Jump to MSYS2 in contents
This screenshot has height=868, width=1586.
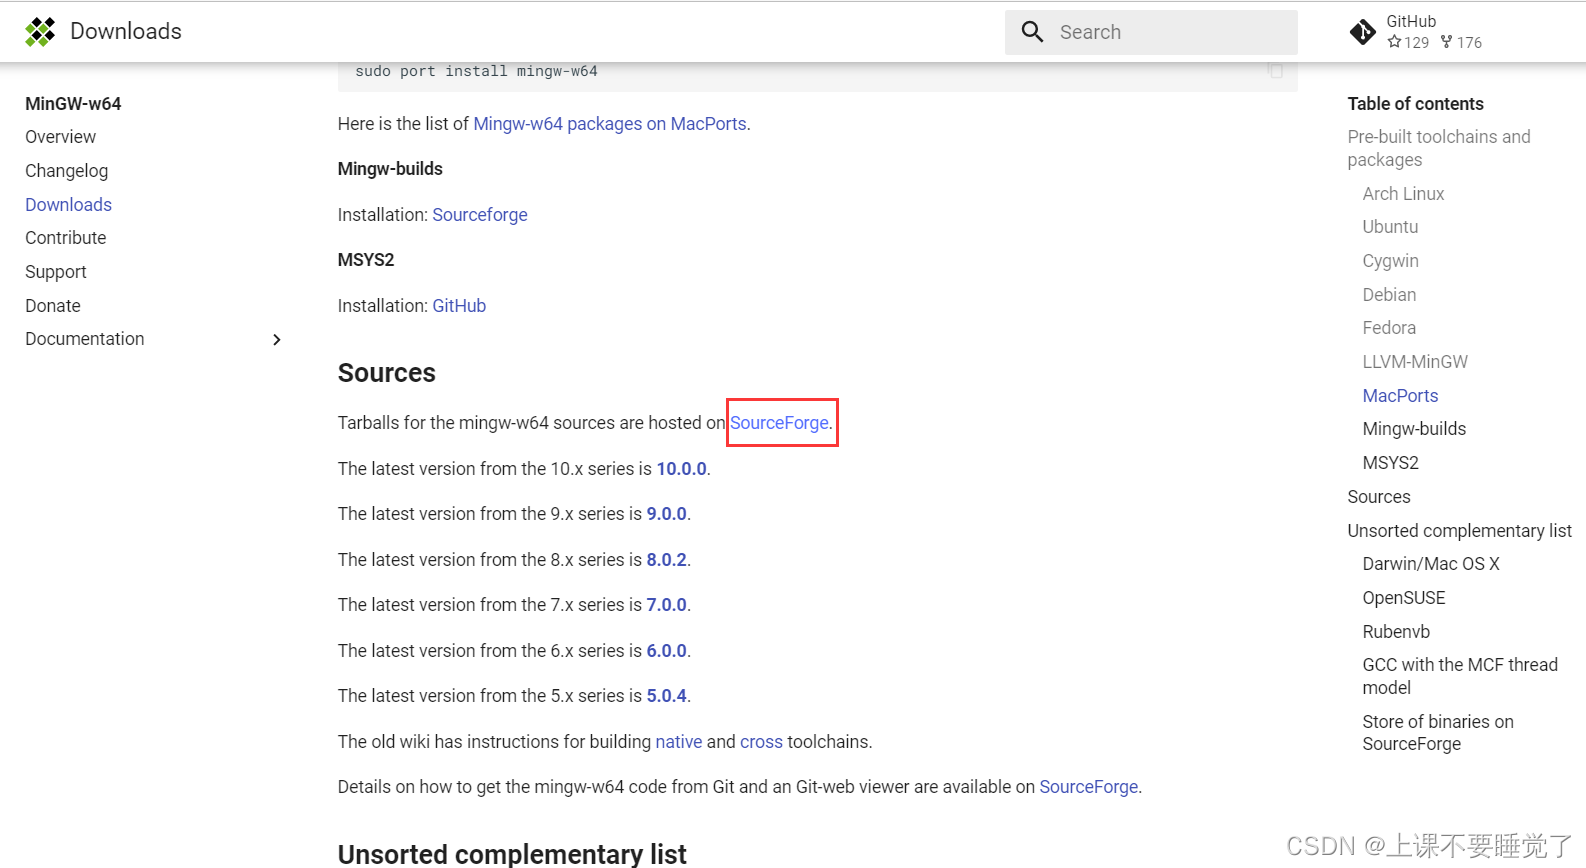(x=1390, y=463)
